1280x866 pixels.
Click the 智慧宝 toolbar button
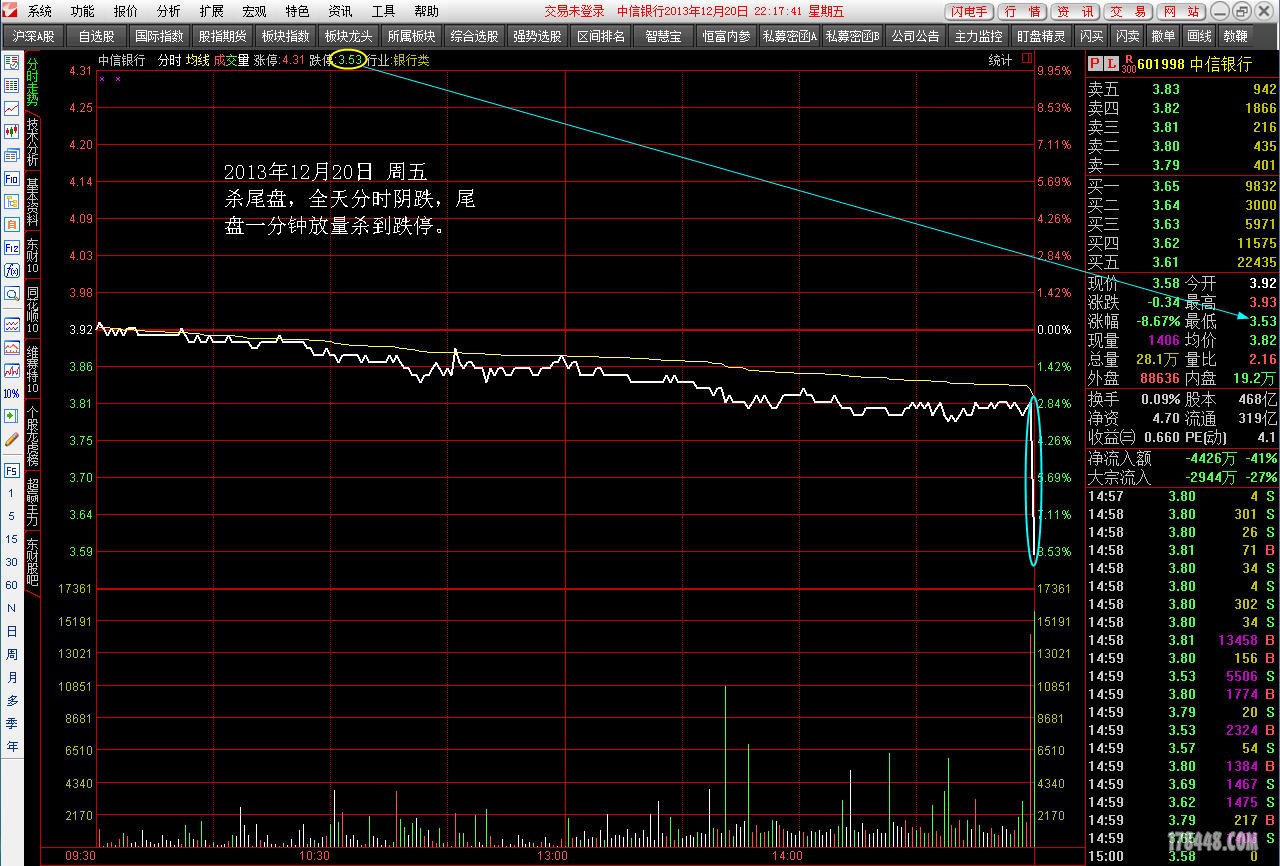pos(663,36)
